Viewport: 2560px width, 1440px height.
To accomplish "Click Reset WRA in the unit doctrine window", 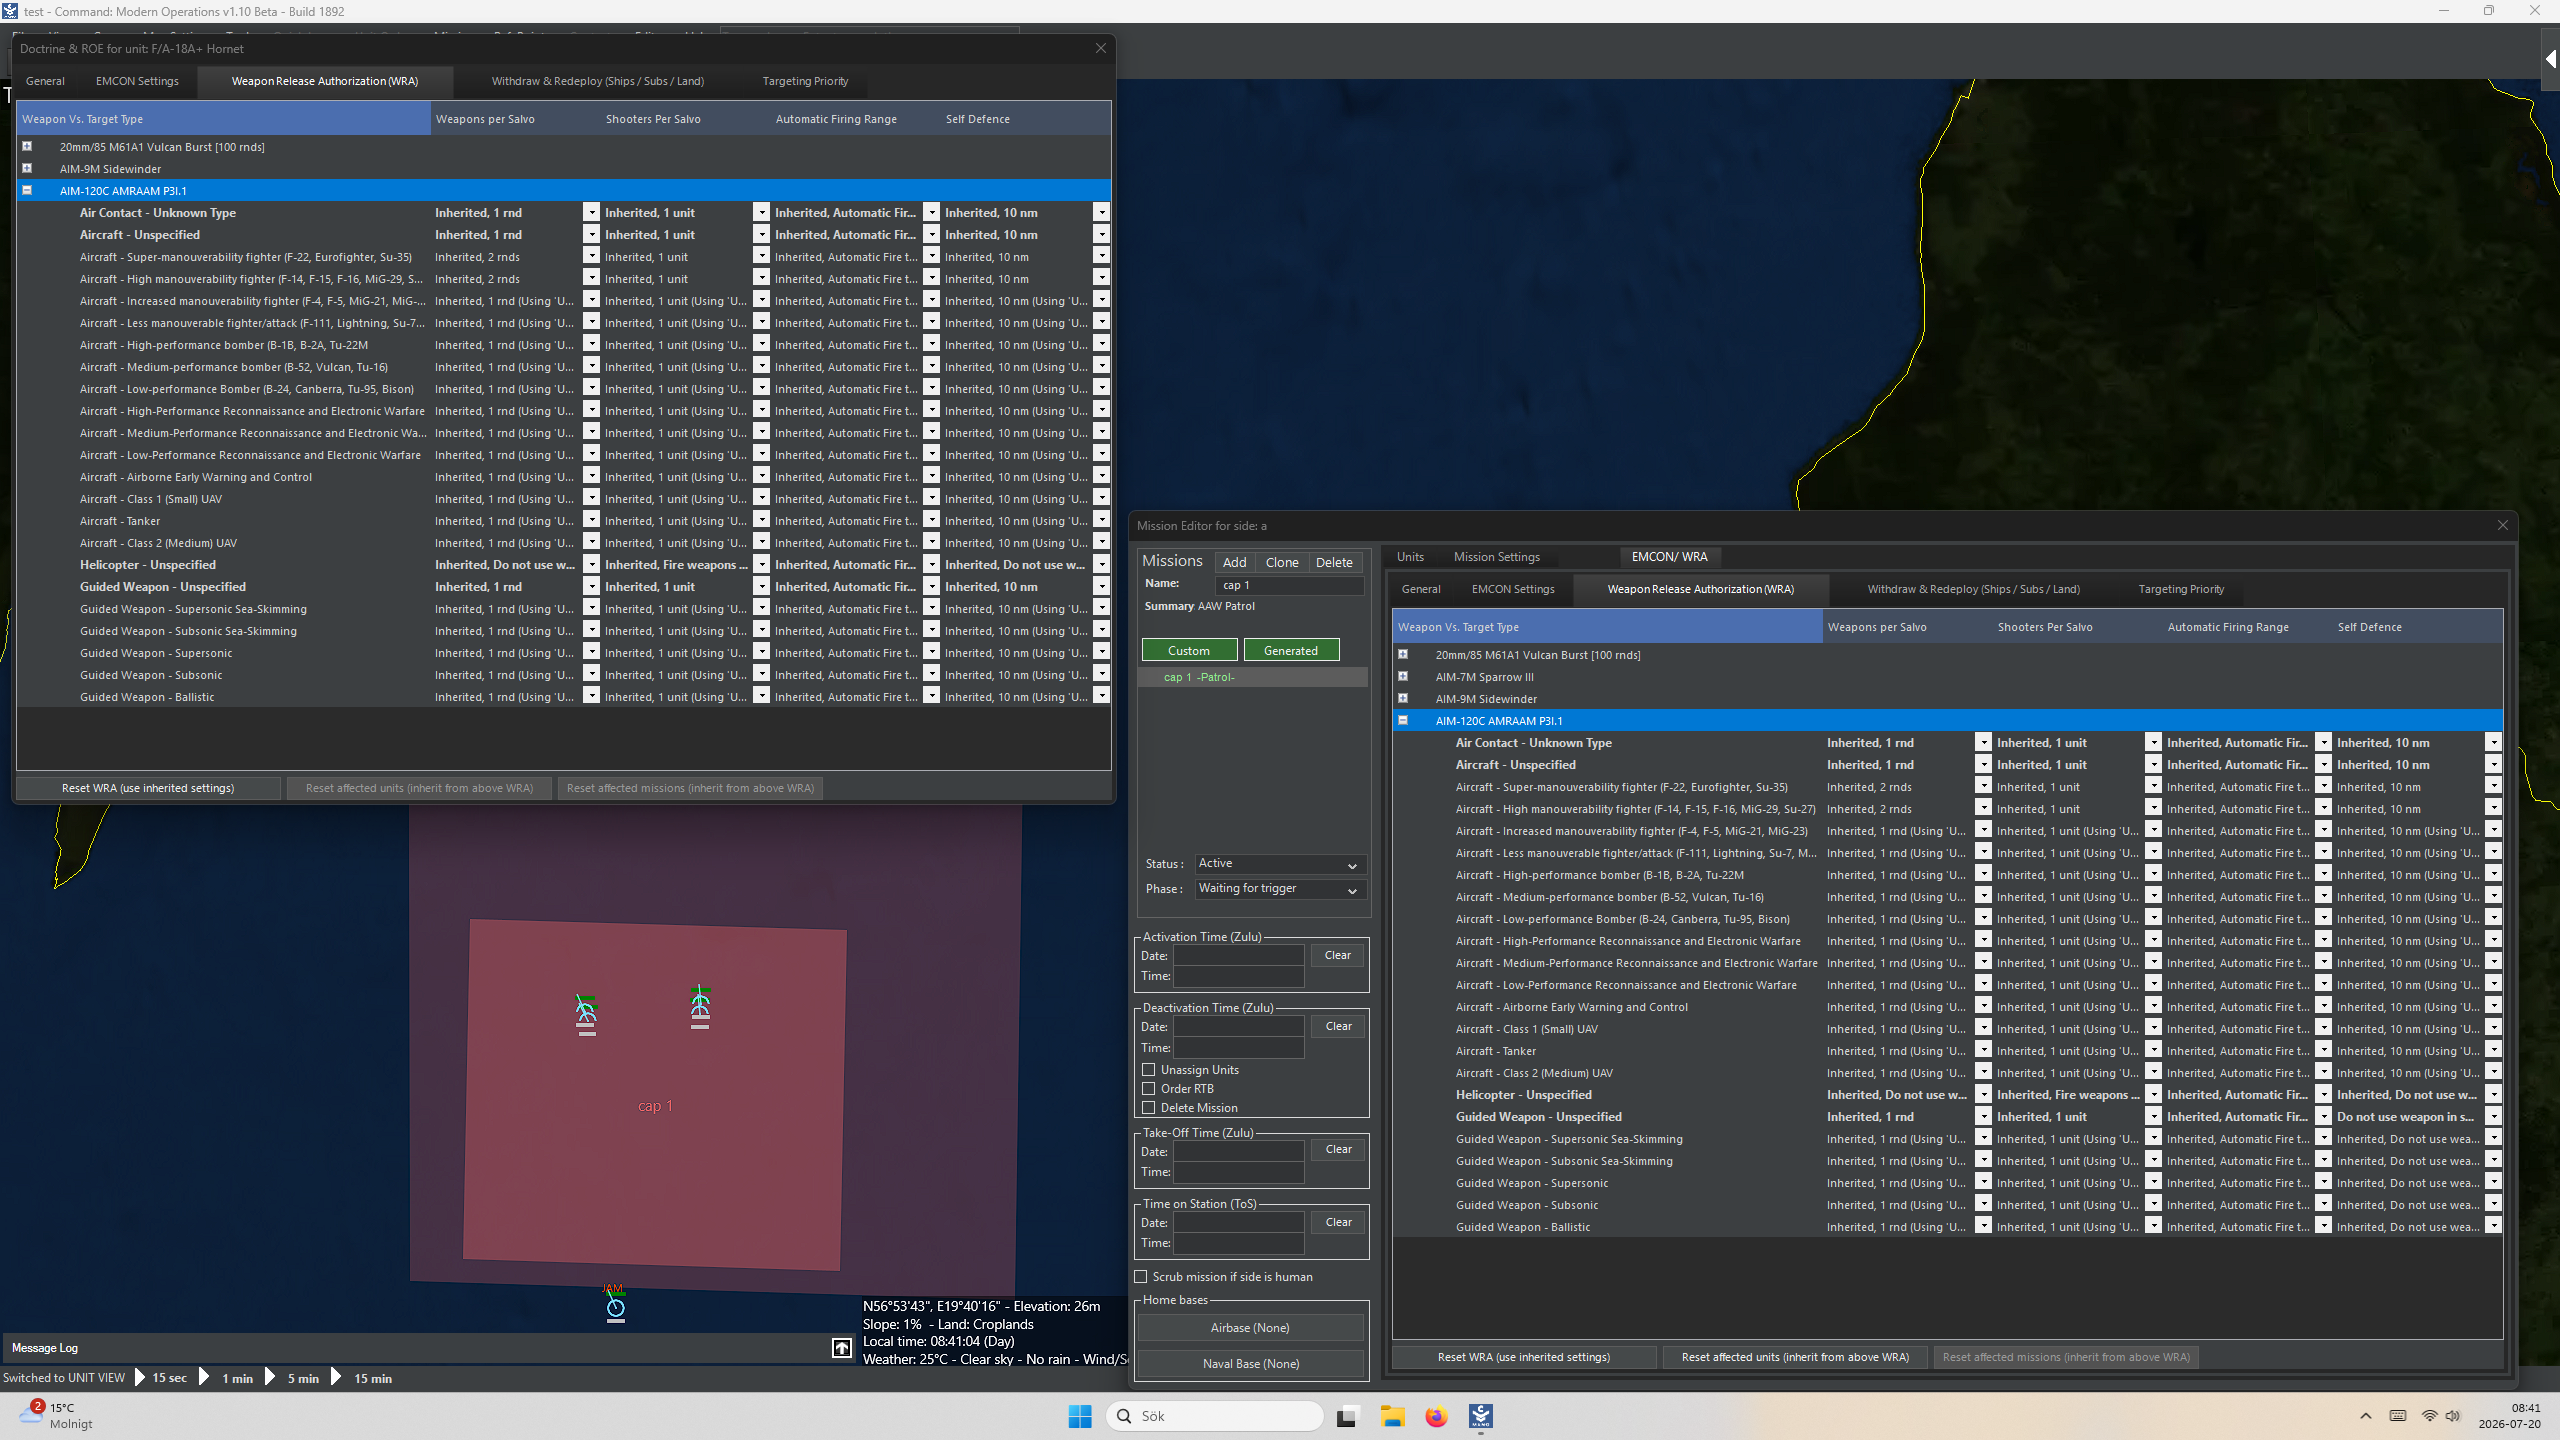I will (x=148, y=788).
